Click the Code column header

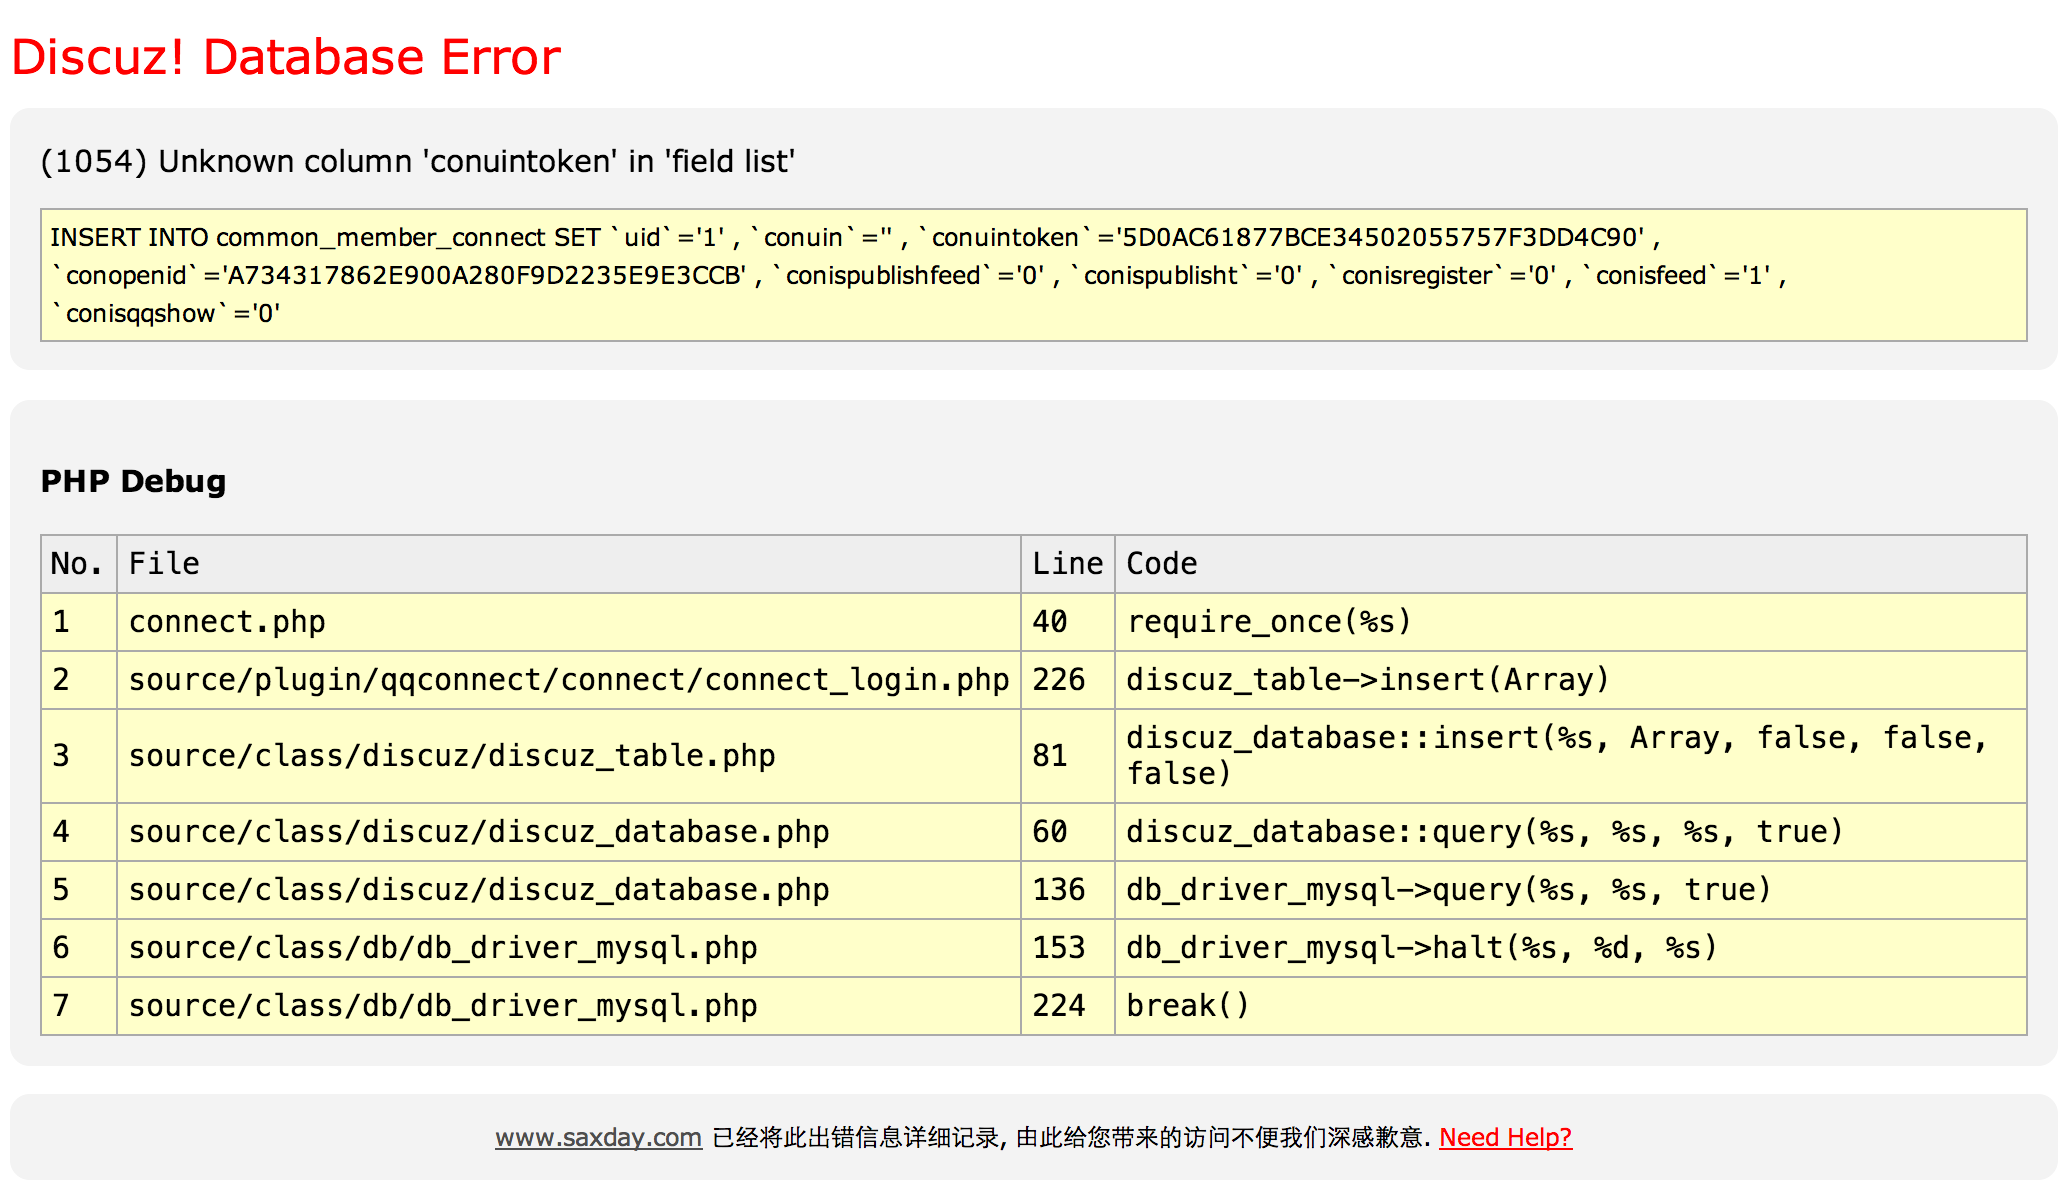pos(1161,564)
